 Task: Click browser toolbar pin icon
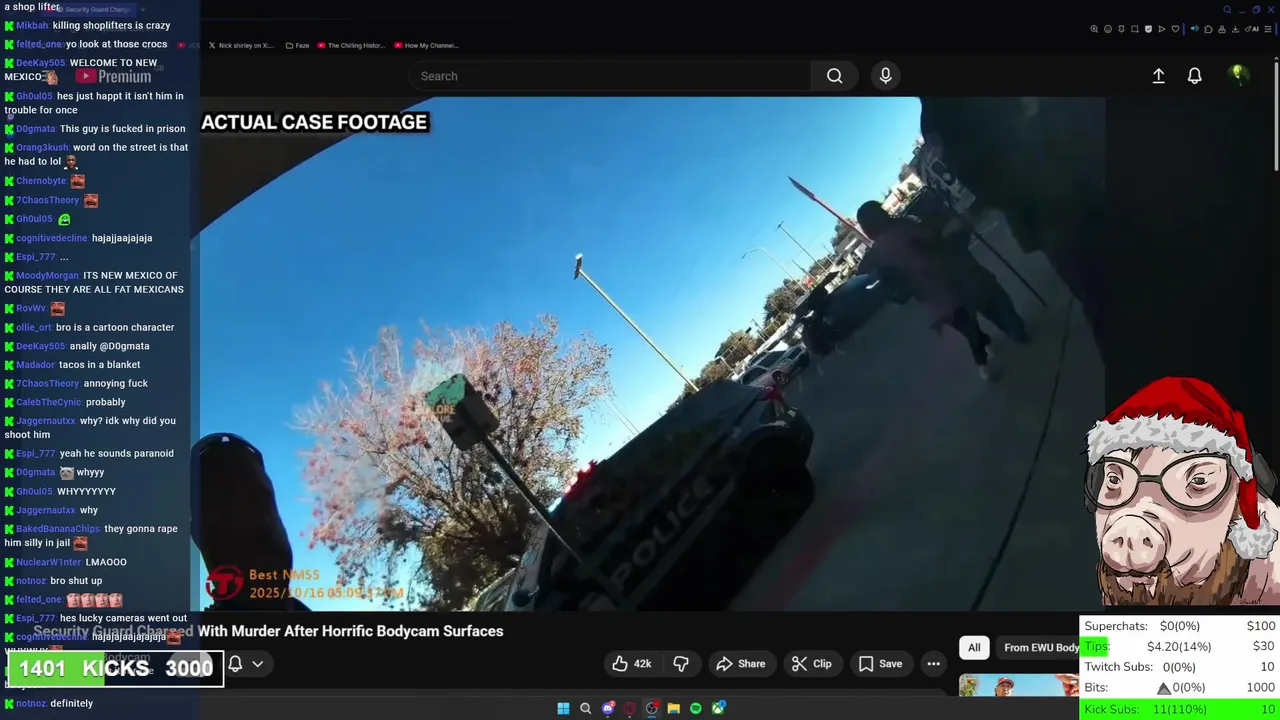coord(1121,29)
